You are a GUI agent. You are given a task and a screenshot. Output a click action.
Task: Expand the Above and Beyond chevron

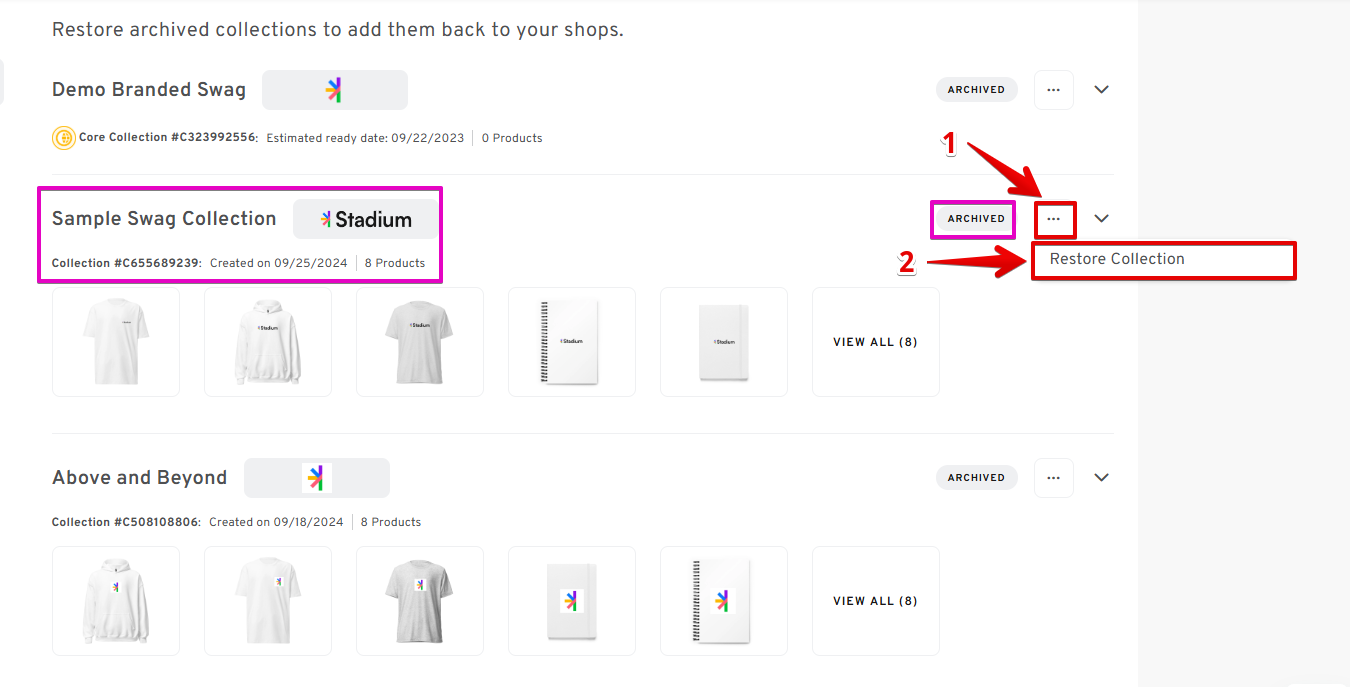pos(1101,478)
